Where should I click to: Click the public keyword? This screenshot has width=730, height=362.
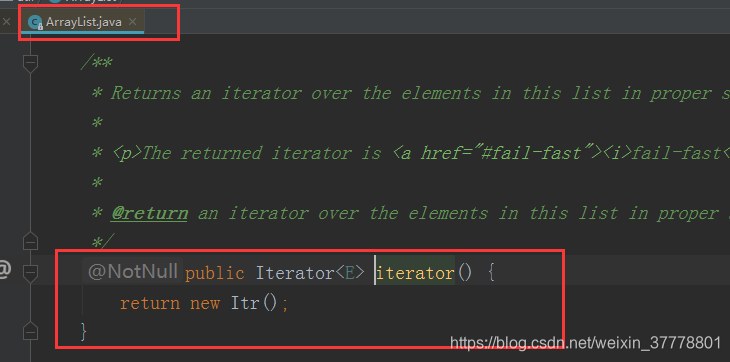[x=215, y=274]
